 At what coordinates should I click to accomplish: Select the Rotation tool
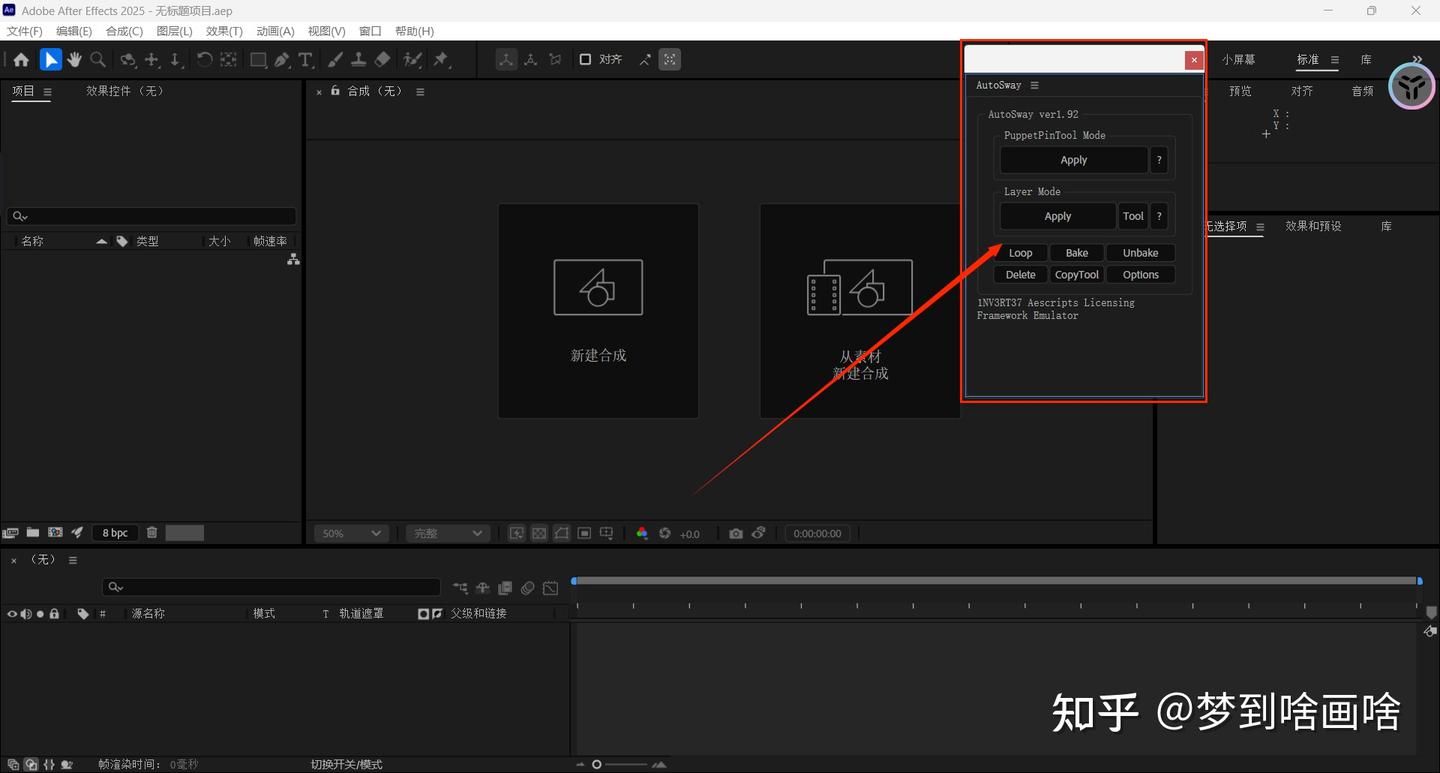coord(204,60)
